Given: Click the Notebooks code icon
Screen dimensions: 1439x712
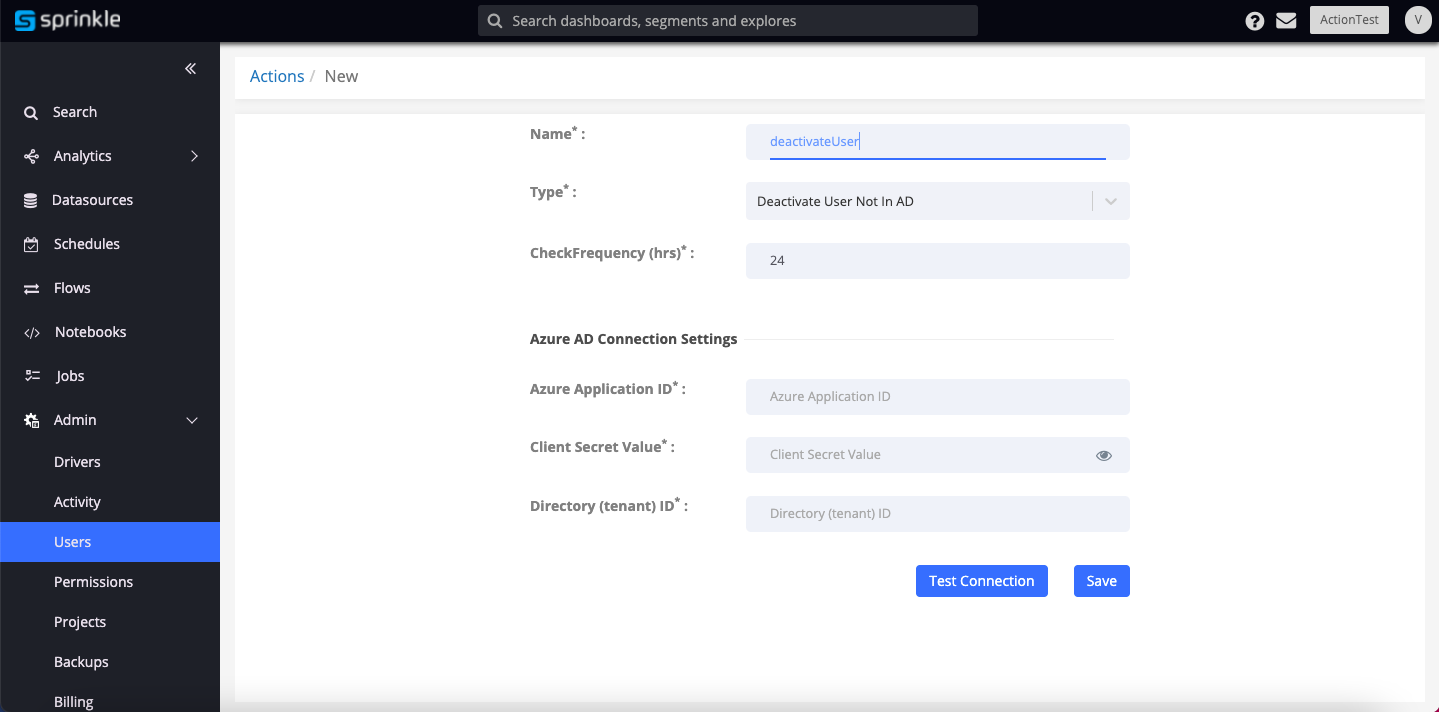Looking at the screenshot, I should (x=31, y=333).
